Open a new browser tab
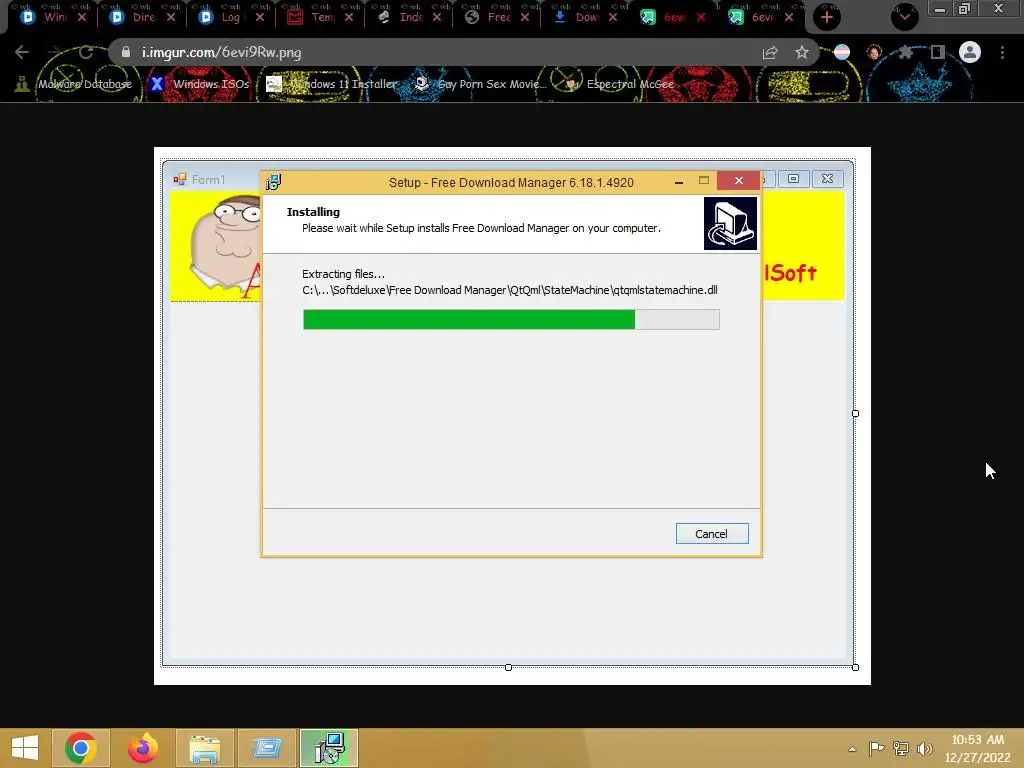Screen dimensions: 1024x768 [x=827, y=17]
